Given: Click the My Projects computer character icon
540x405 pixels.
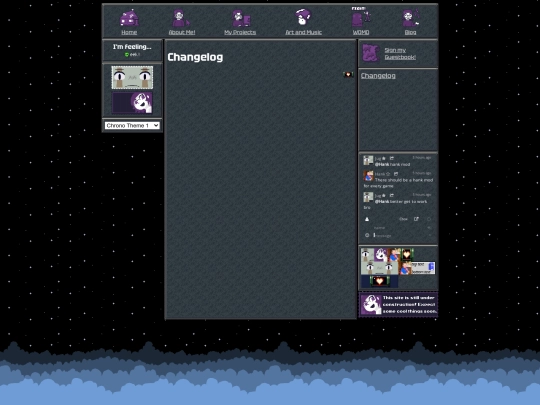Looking at the screenshot, I should point(241,18).
